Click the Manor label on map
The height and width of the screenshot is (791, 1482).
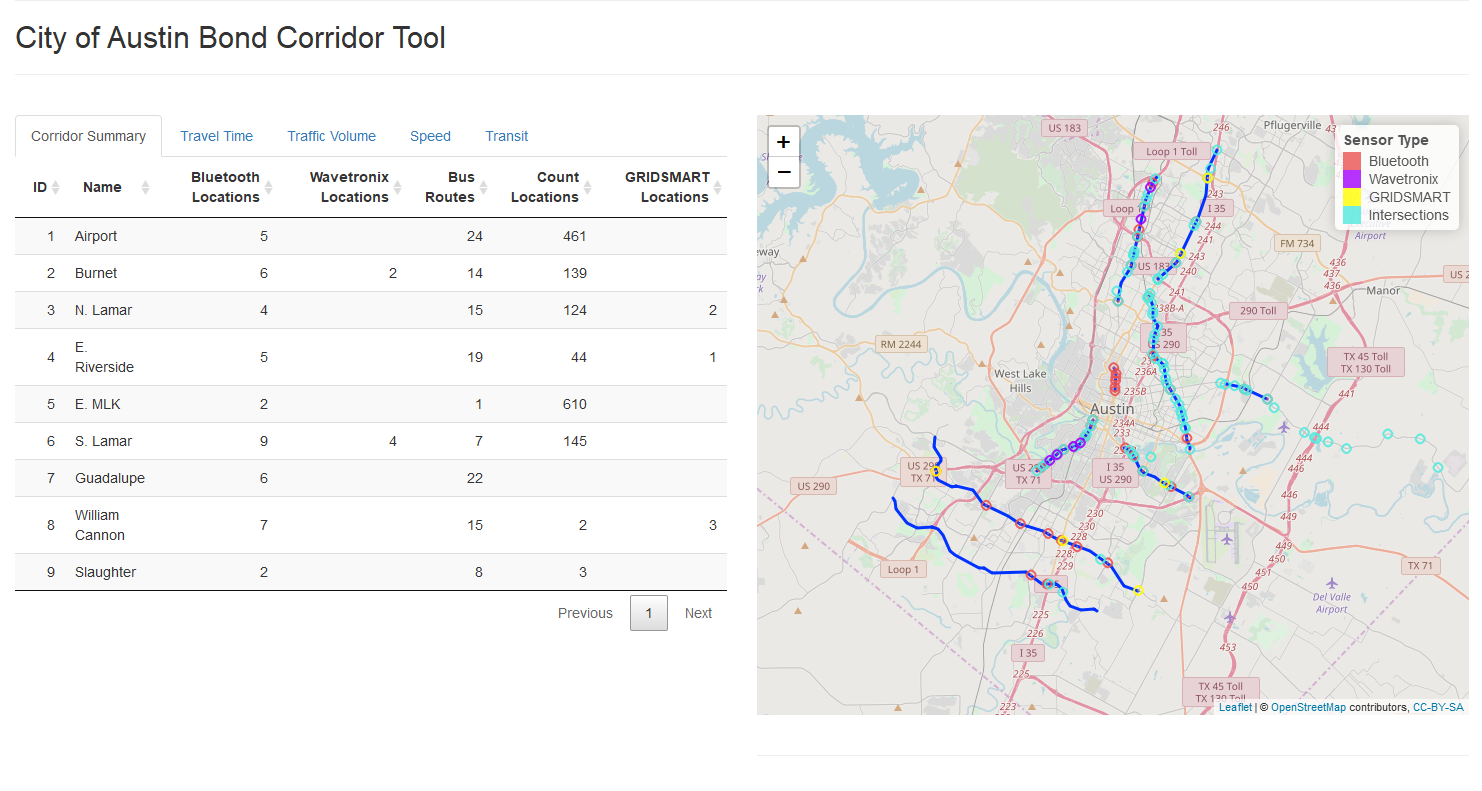point(1383,291)
